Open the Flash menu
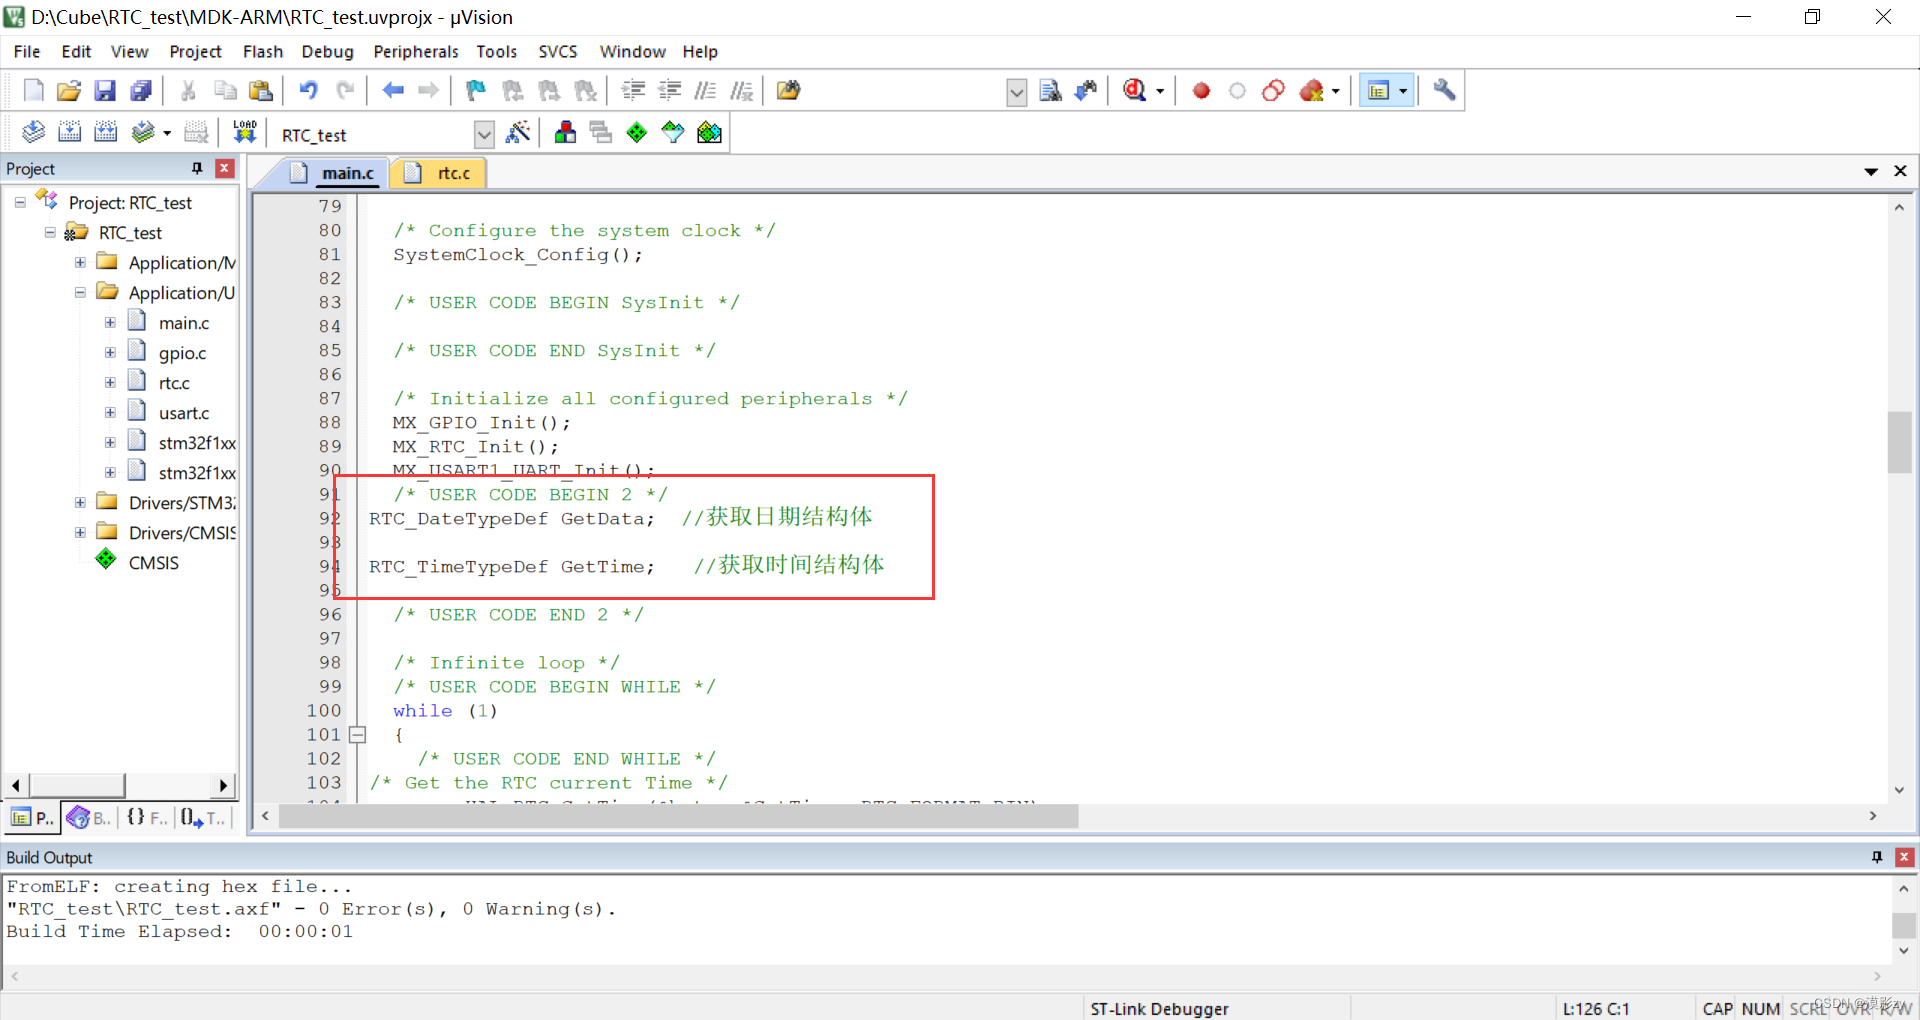Screen dimensions: 1920x1020 tap(263, 52)
